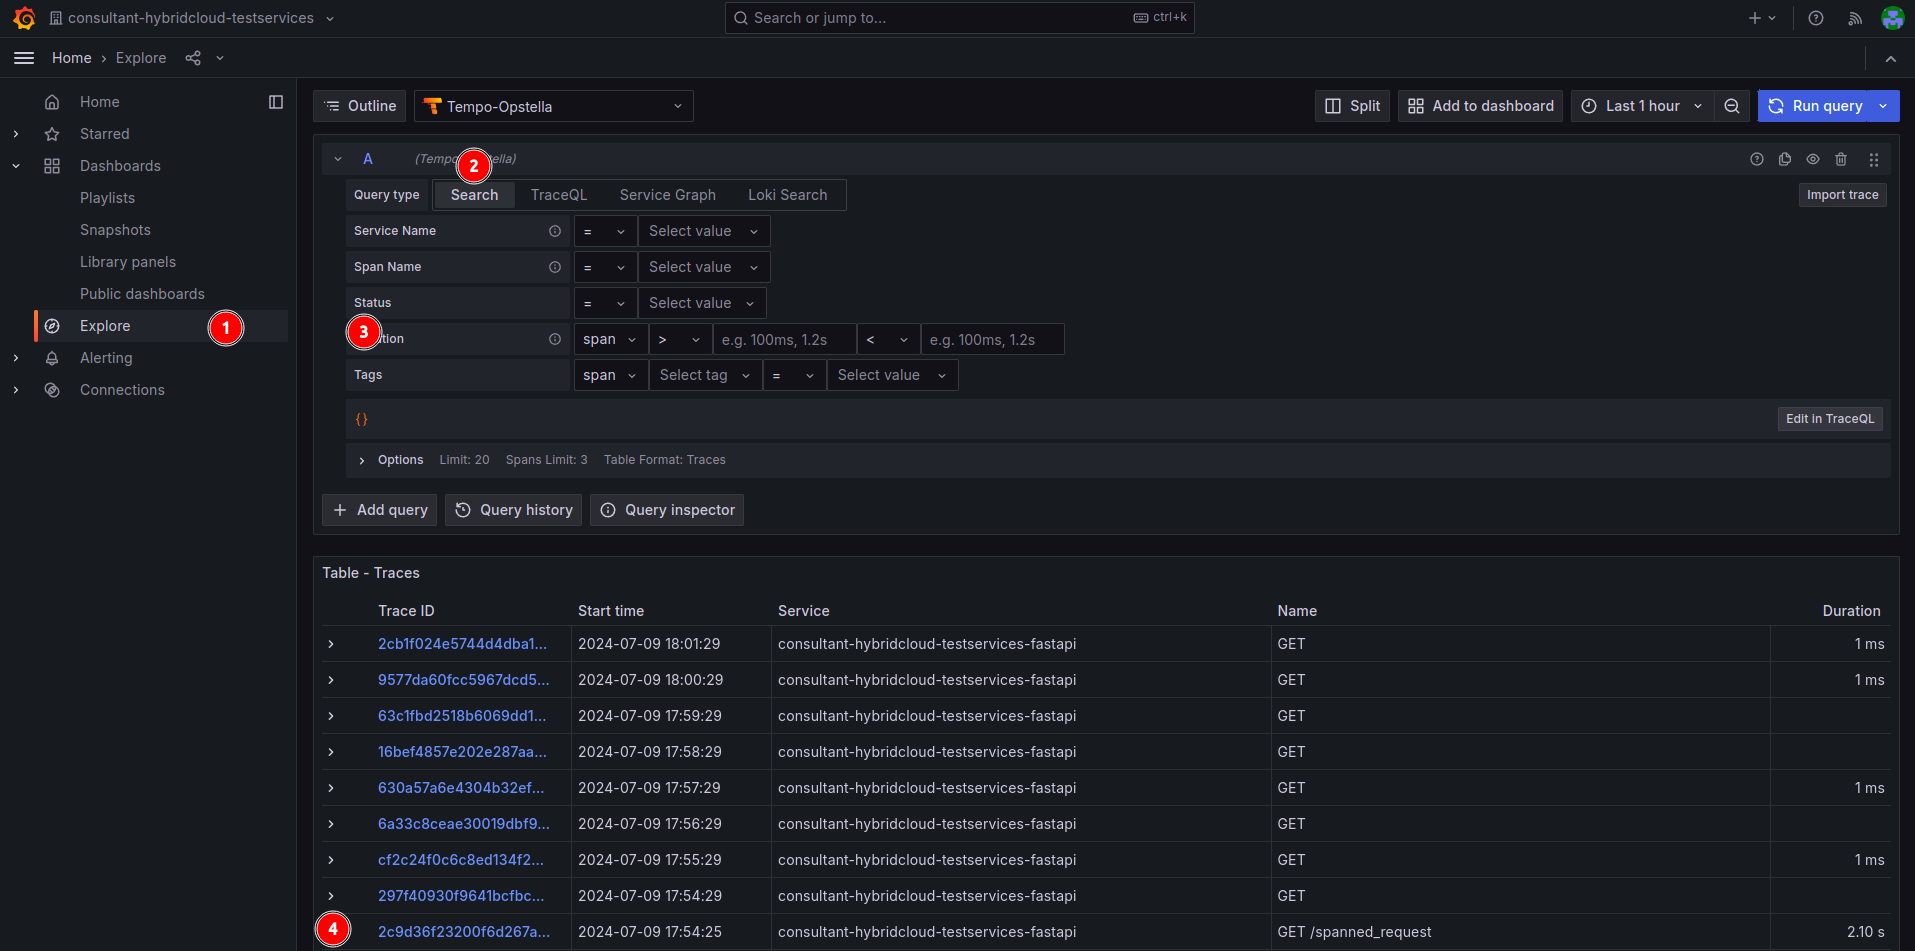This screenshot has height=951, width=1915.
Task: Open Library panels page
Action: click(x=128, y=262)
